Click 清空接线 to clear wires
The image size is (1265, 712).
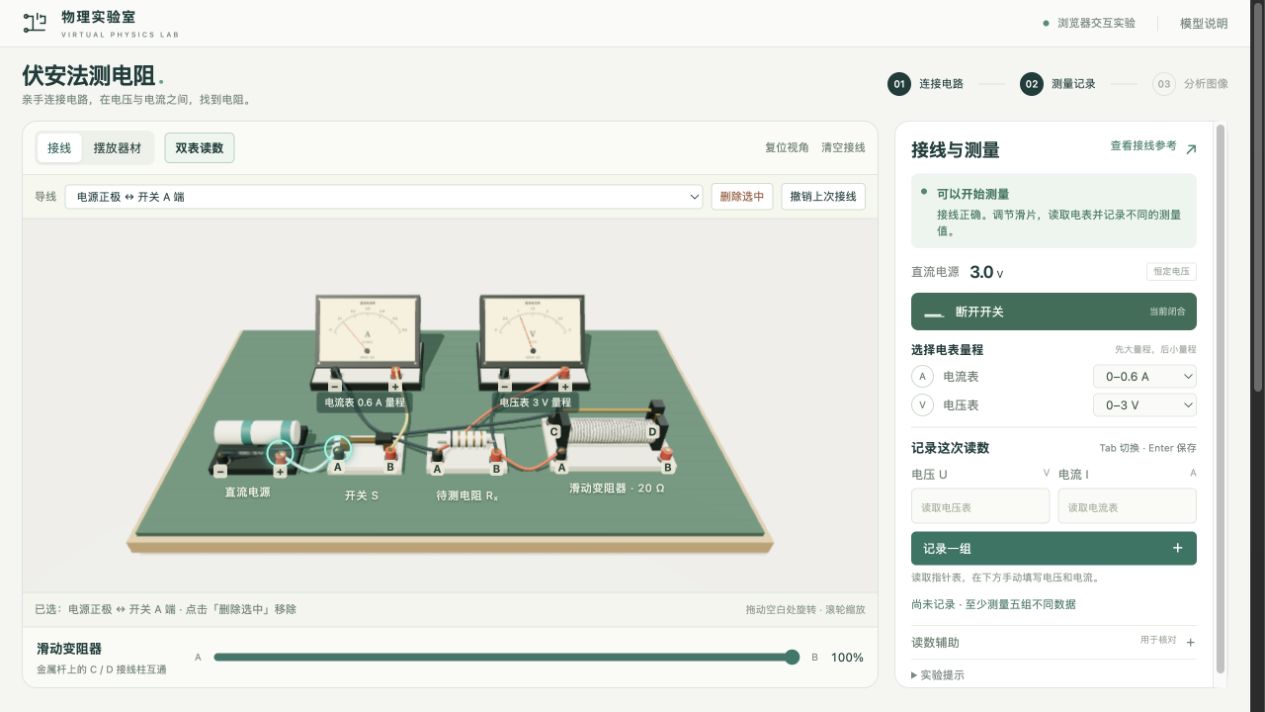coord(843,148)
